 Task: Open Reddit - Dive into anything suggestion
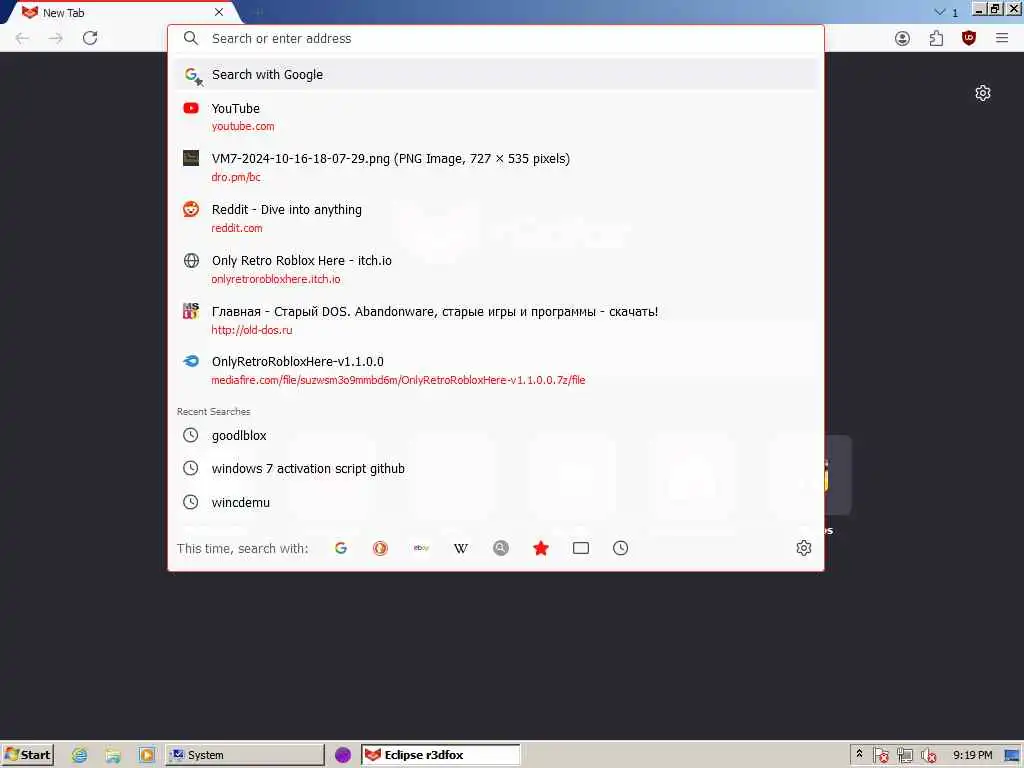[496, 218]
